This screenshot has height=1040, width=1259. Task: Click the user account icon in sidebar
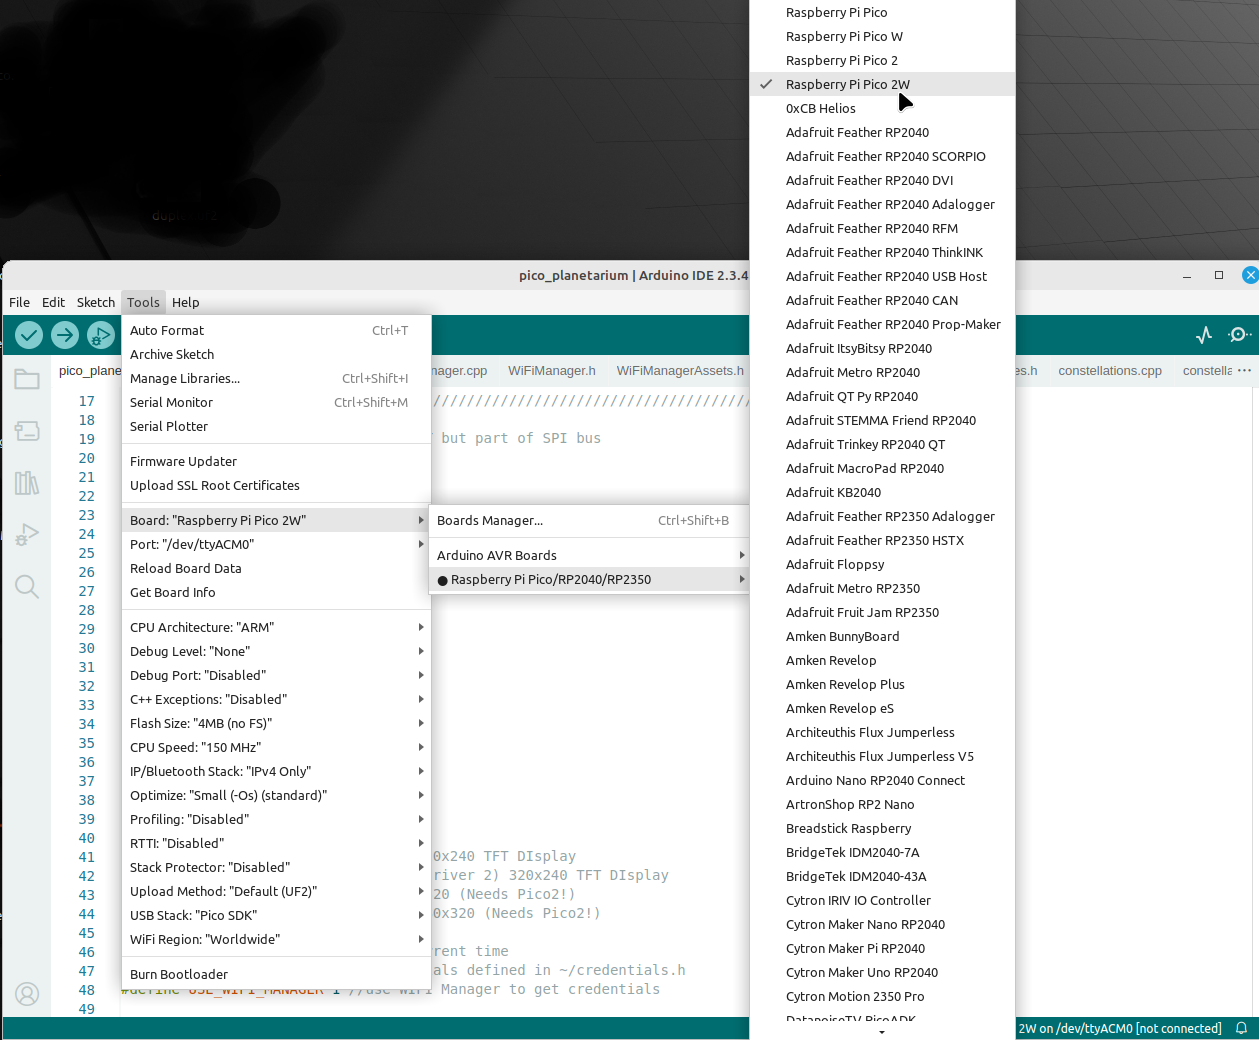pyautogui.click(x=27, y=994)
